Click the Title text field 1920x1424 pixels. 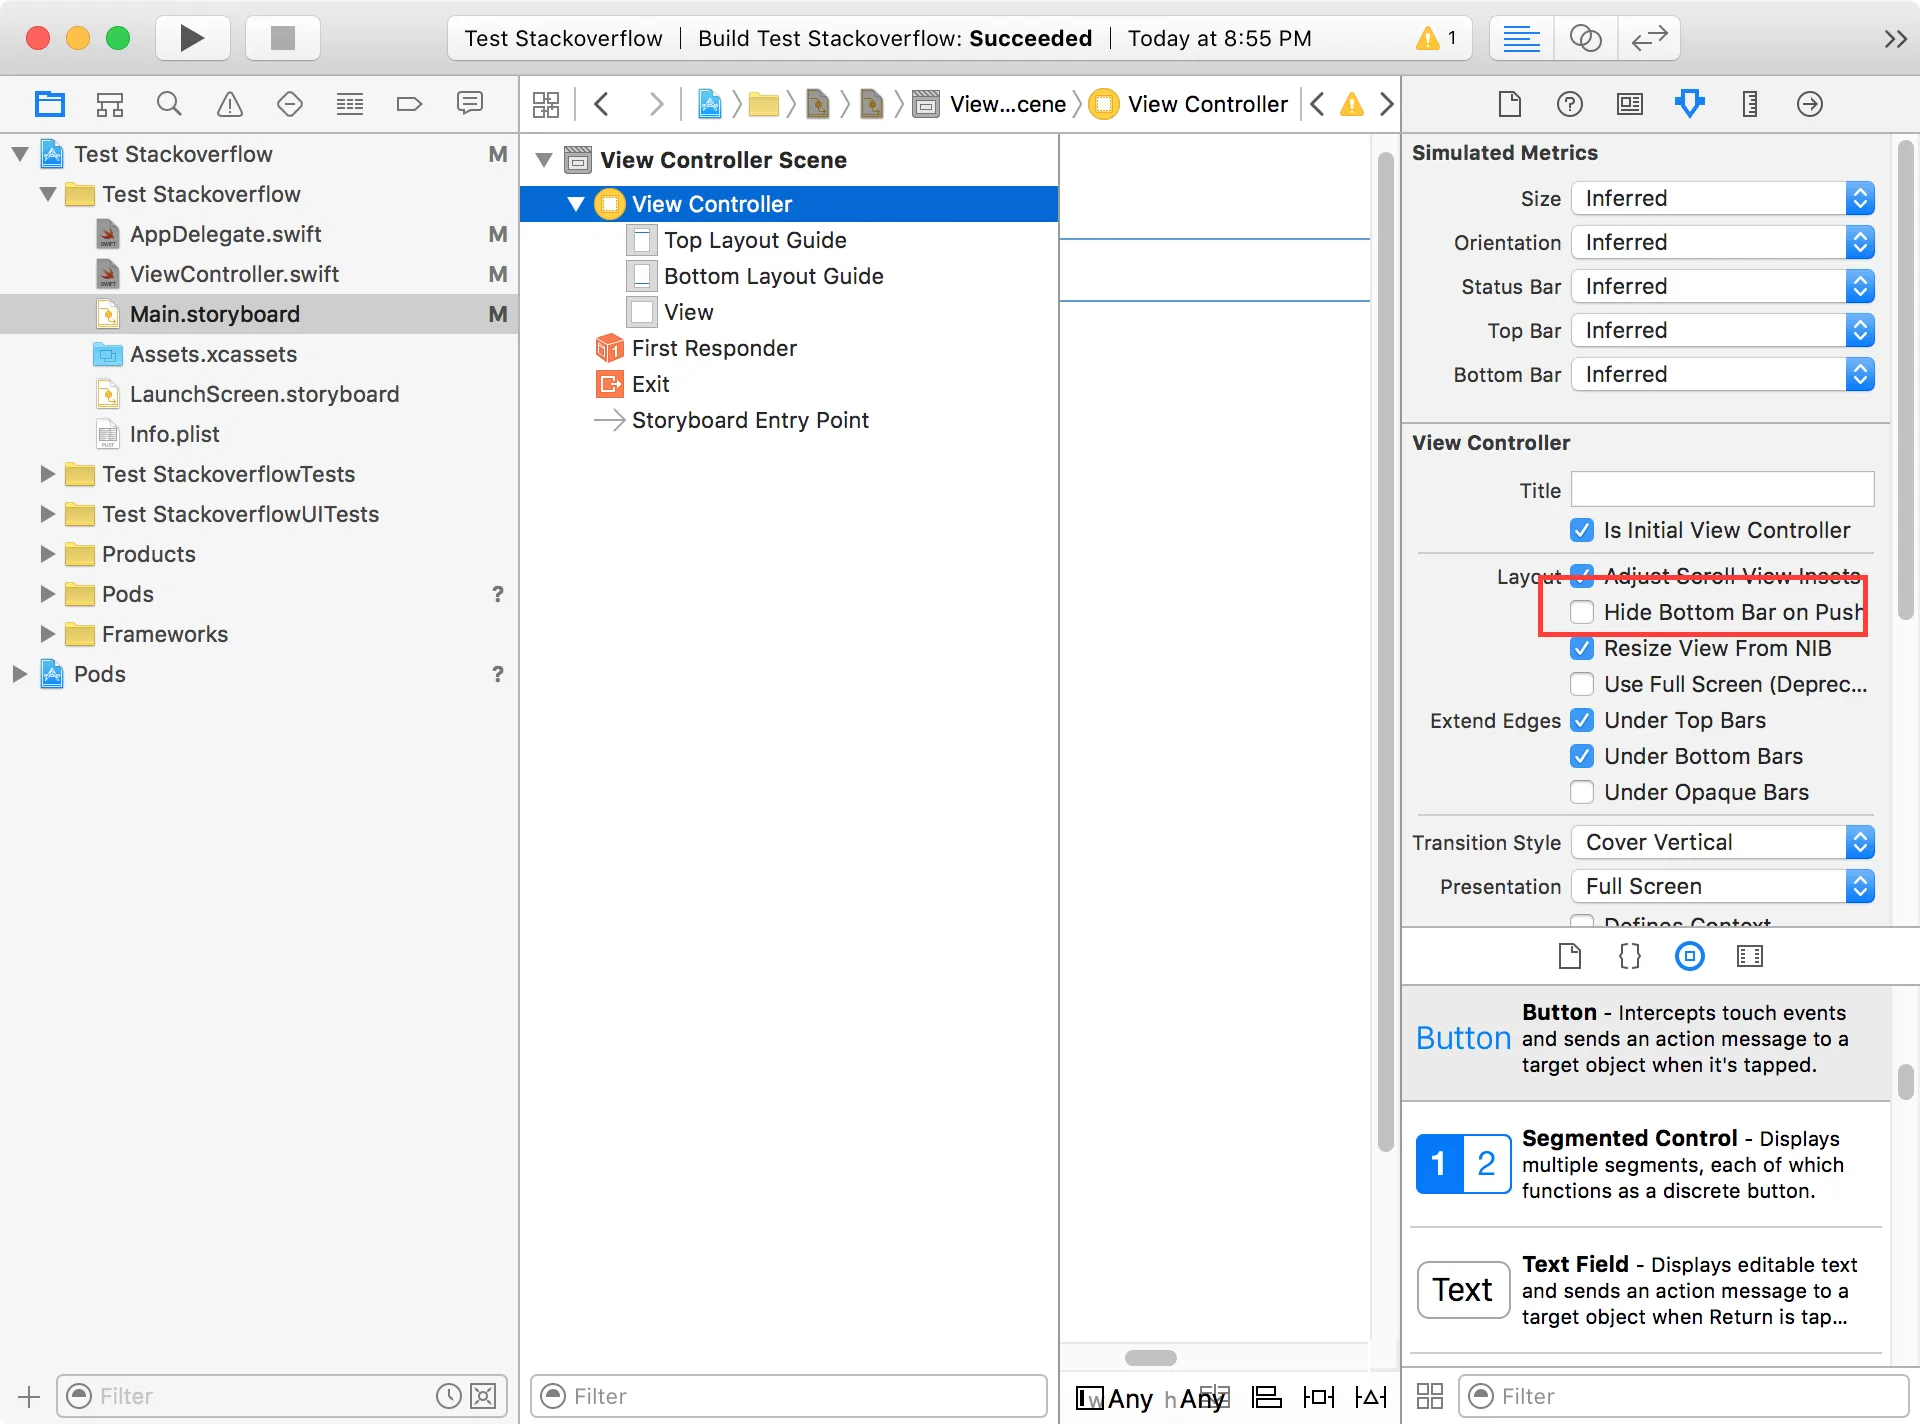(x=1722, y=490)
